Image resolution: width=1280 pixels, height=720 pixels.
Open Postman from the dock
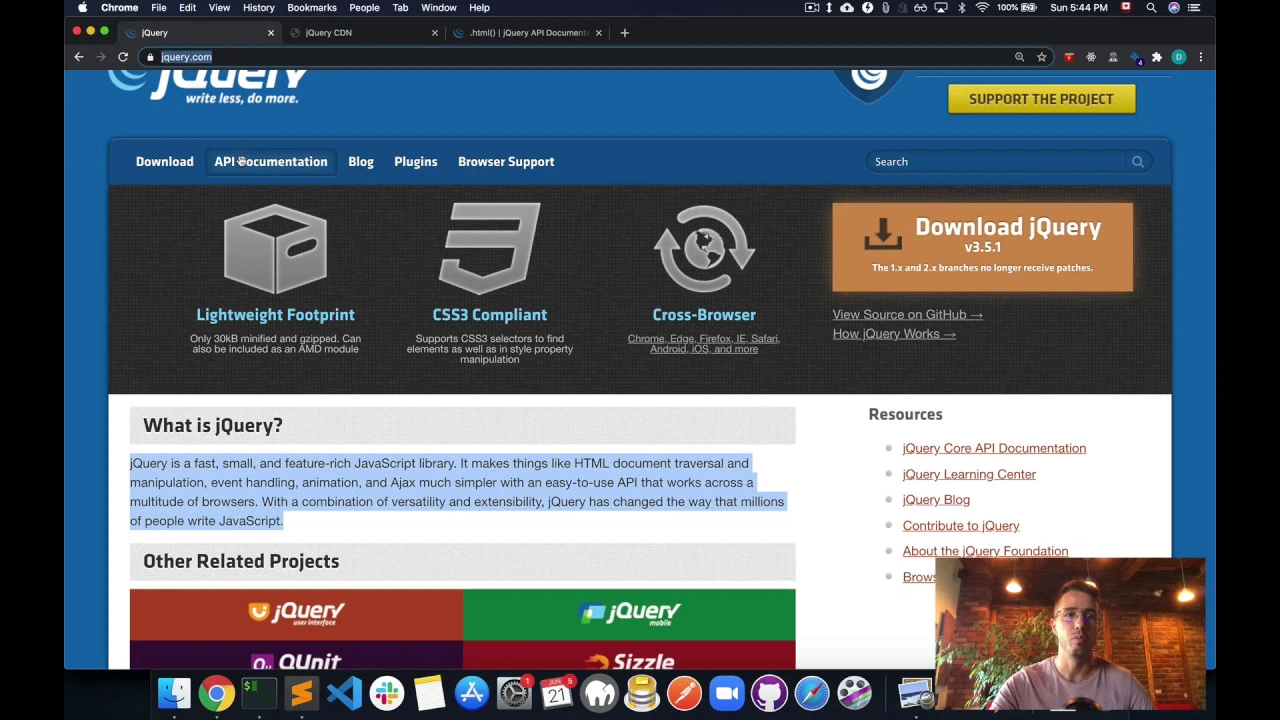tap(684, 694)
